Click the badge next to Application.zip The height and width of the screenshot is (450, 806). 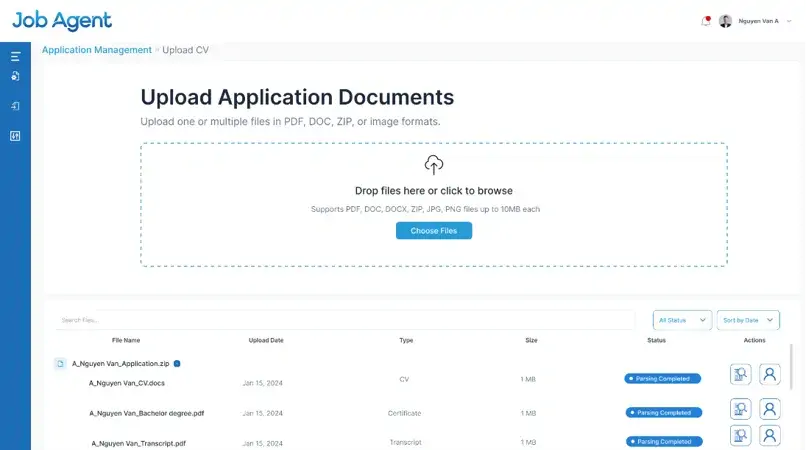pos(177,364)
